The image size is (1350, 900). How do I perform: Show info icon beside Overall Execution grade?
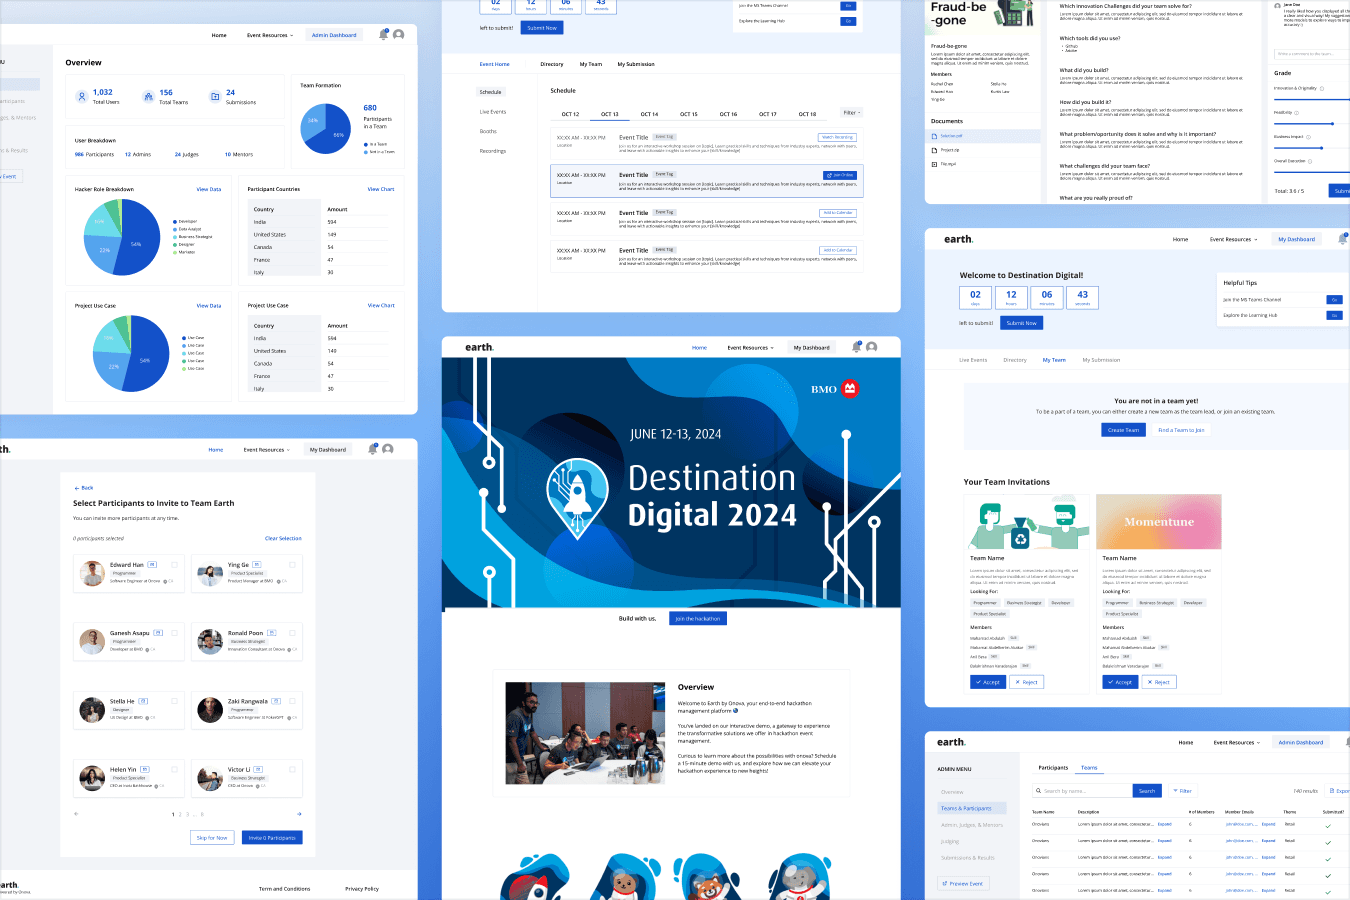[1312, 161]
